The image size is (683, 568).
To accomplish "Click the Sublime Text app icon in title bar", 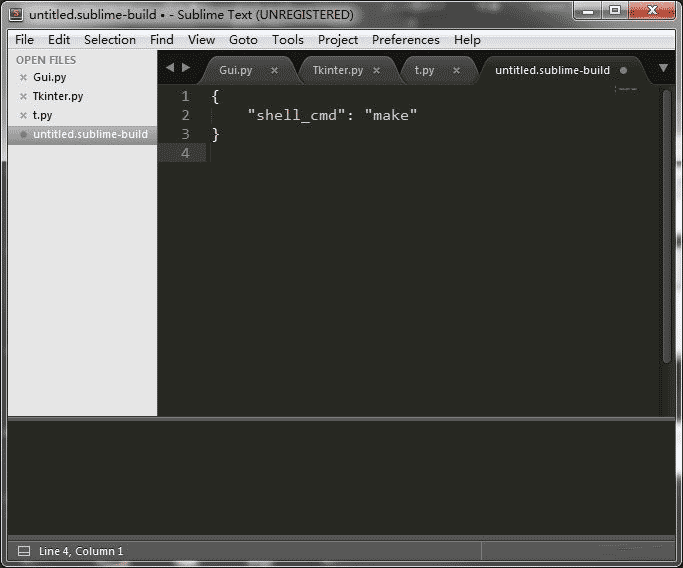I will pyautogui.click(x=16, y=14).
